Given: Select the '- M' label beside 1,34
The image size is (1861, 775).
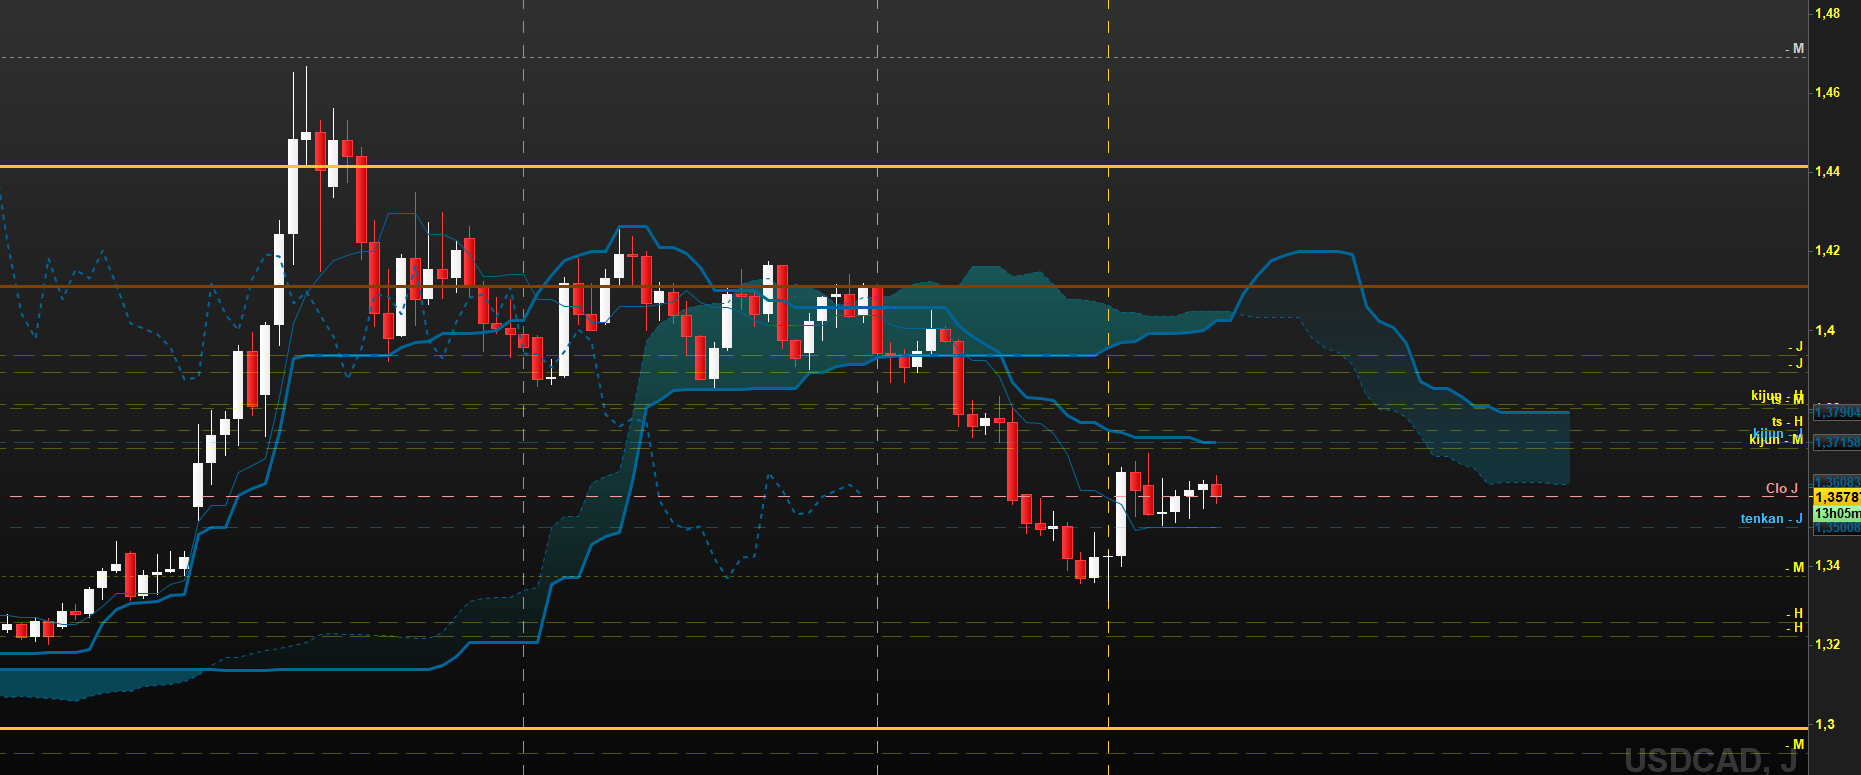Looking at the screenshot, I should click(1796, 568).
